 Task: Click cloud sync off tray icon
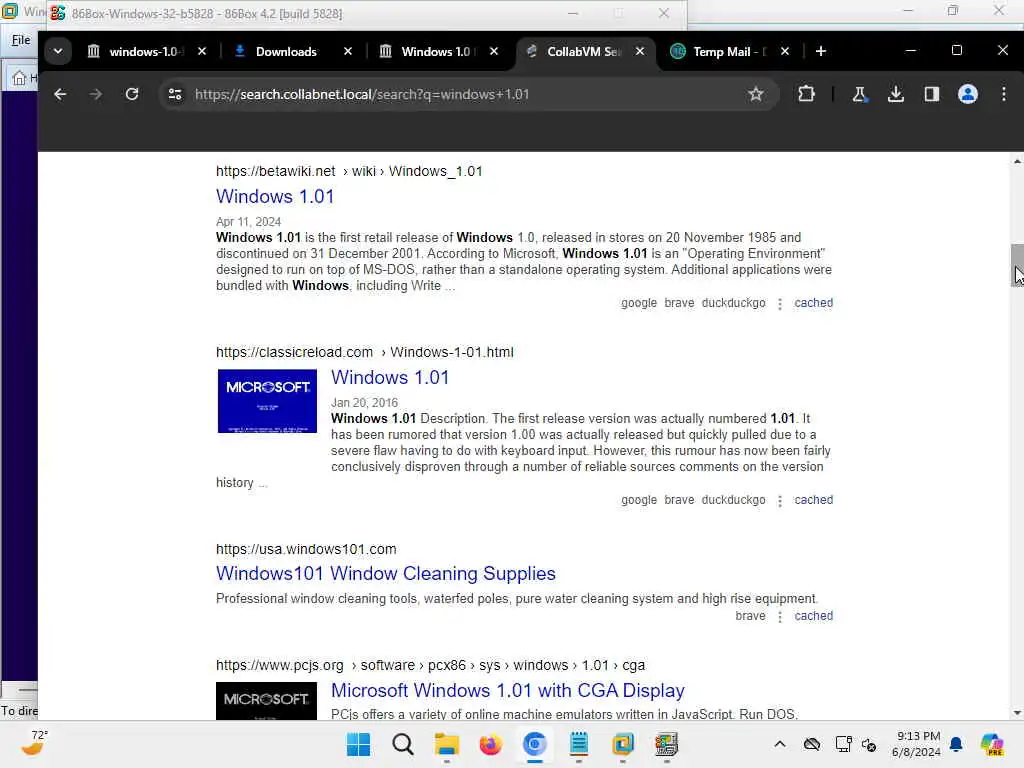click(812, 744)
